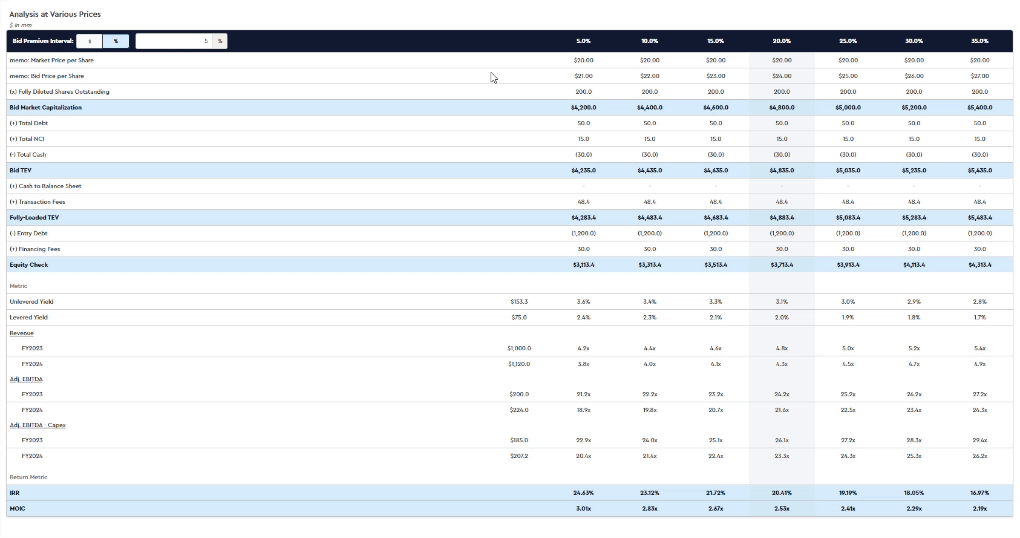Viewport: 1020px width, 538px height.
Task: Click the IRR value 24.63% cell
Action: (584, 492)
